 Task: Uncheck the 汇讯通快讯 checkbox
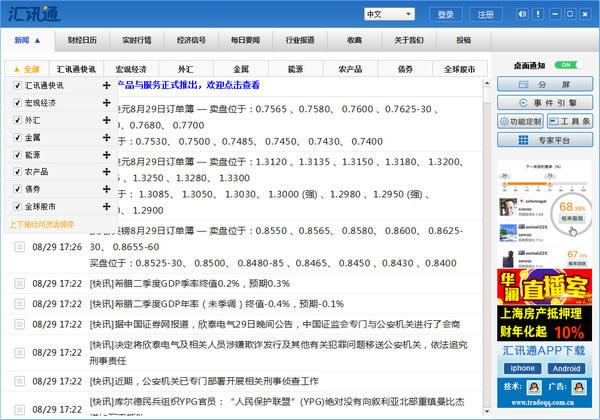click(17, 86)
